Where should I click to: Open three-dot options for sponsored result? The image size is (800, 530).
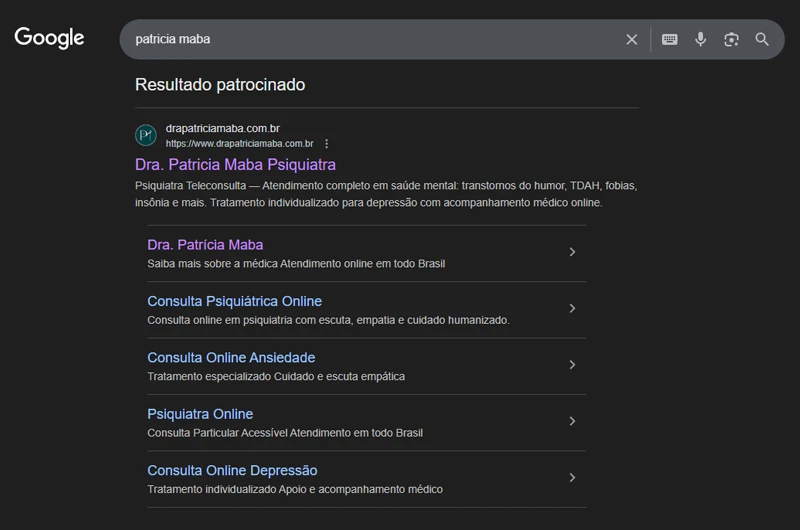point(326,144)
